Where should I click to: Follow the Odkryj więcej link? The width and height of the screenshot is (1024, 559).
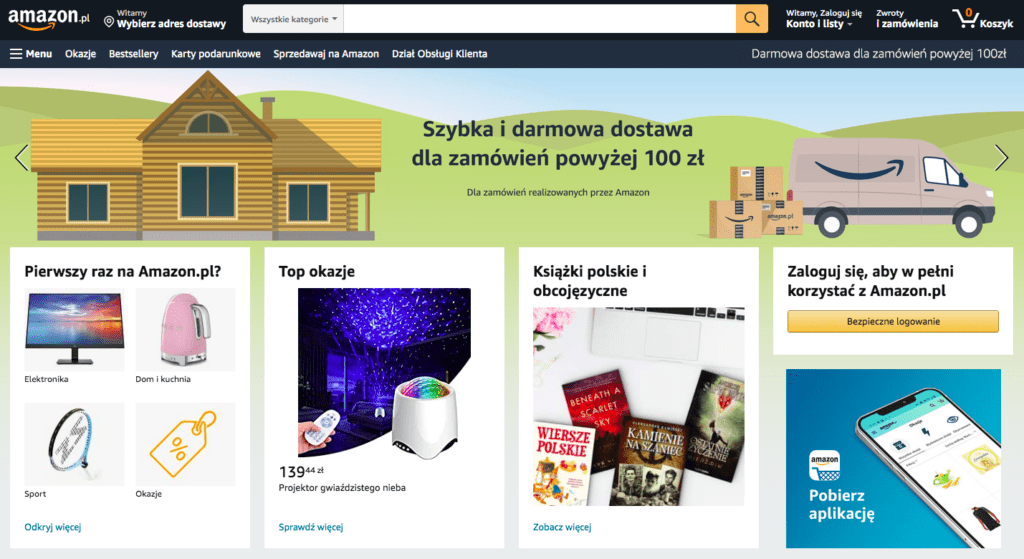(53, 527)
